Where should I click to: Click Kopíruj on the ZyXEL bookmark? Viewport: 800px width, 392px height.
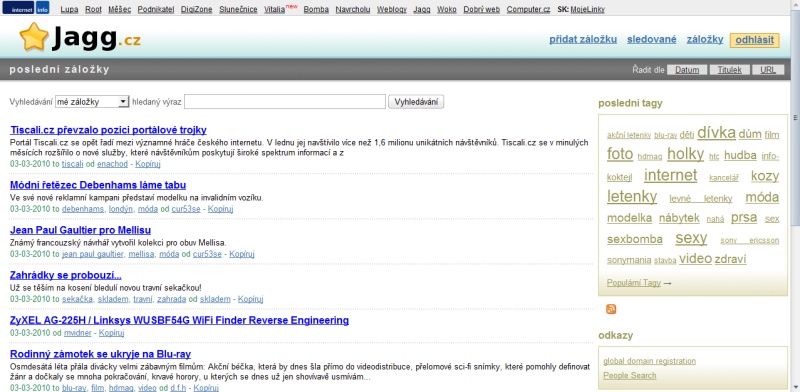pos(112,333)
